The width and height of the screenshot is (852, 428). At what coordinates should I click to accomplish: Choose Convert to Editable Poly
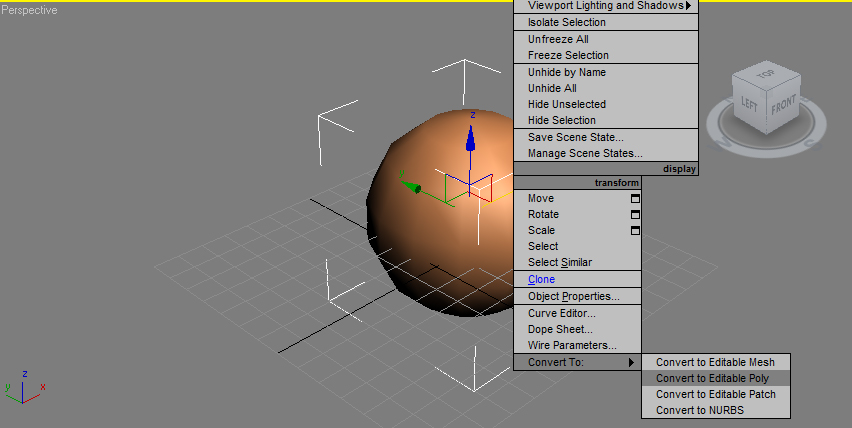(712, 378)
